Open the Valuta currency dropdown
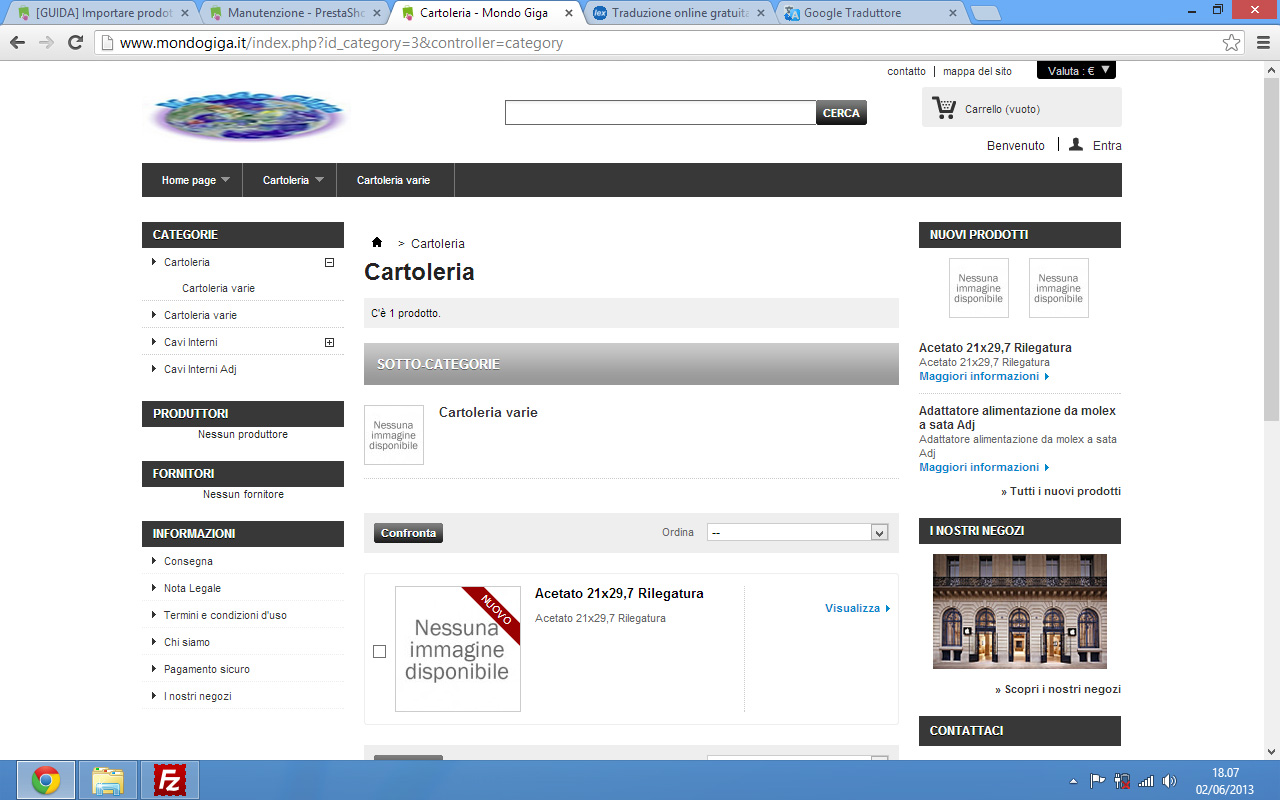1280x800 pixels. tap(1076, 70)
